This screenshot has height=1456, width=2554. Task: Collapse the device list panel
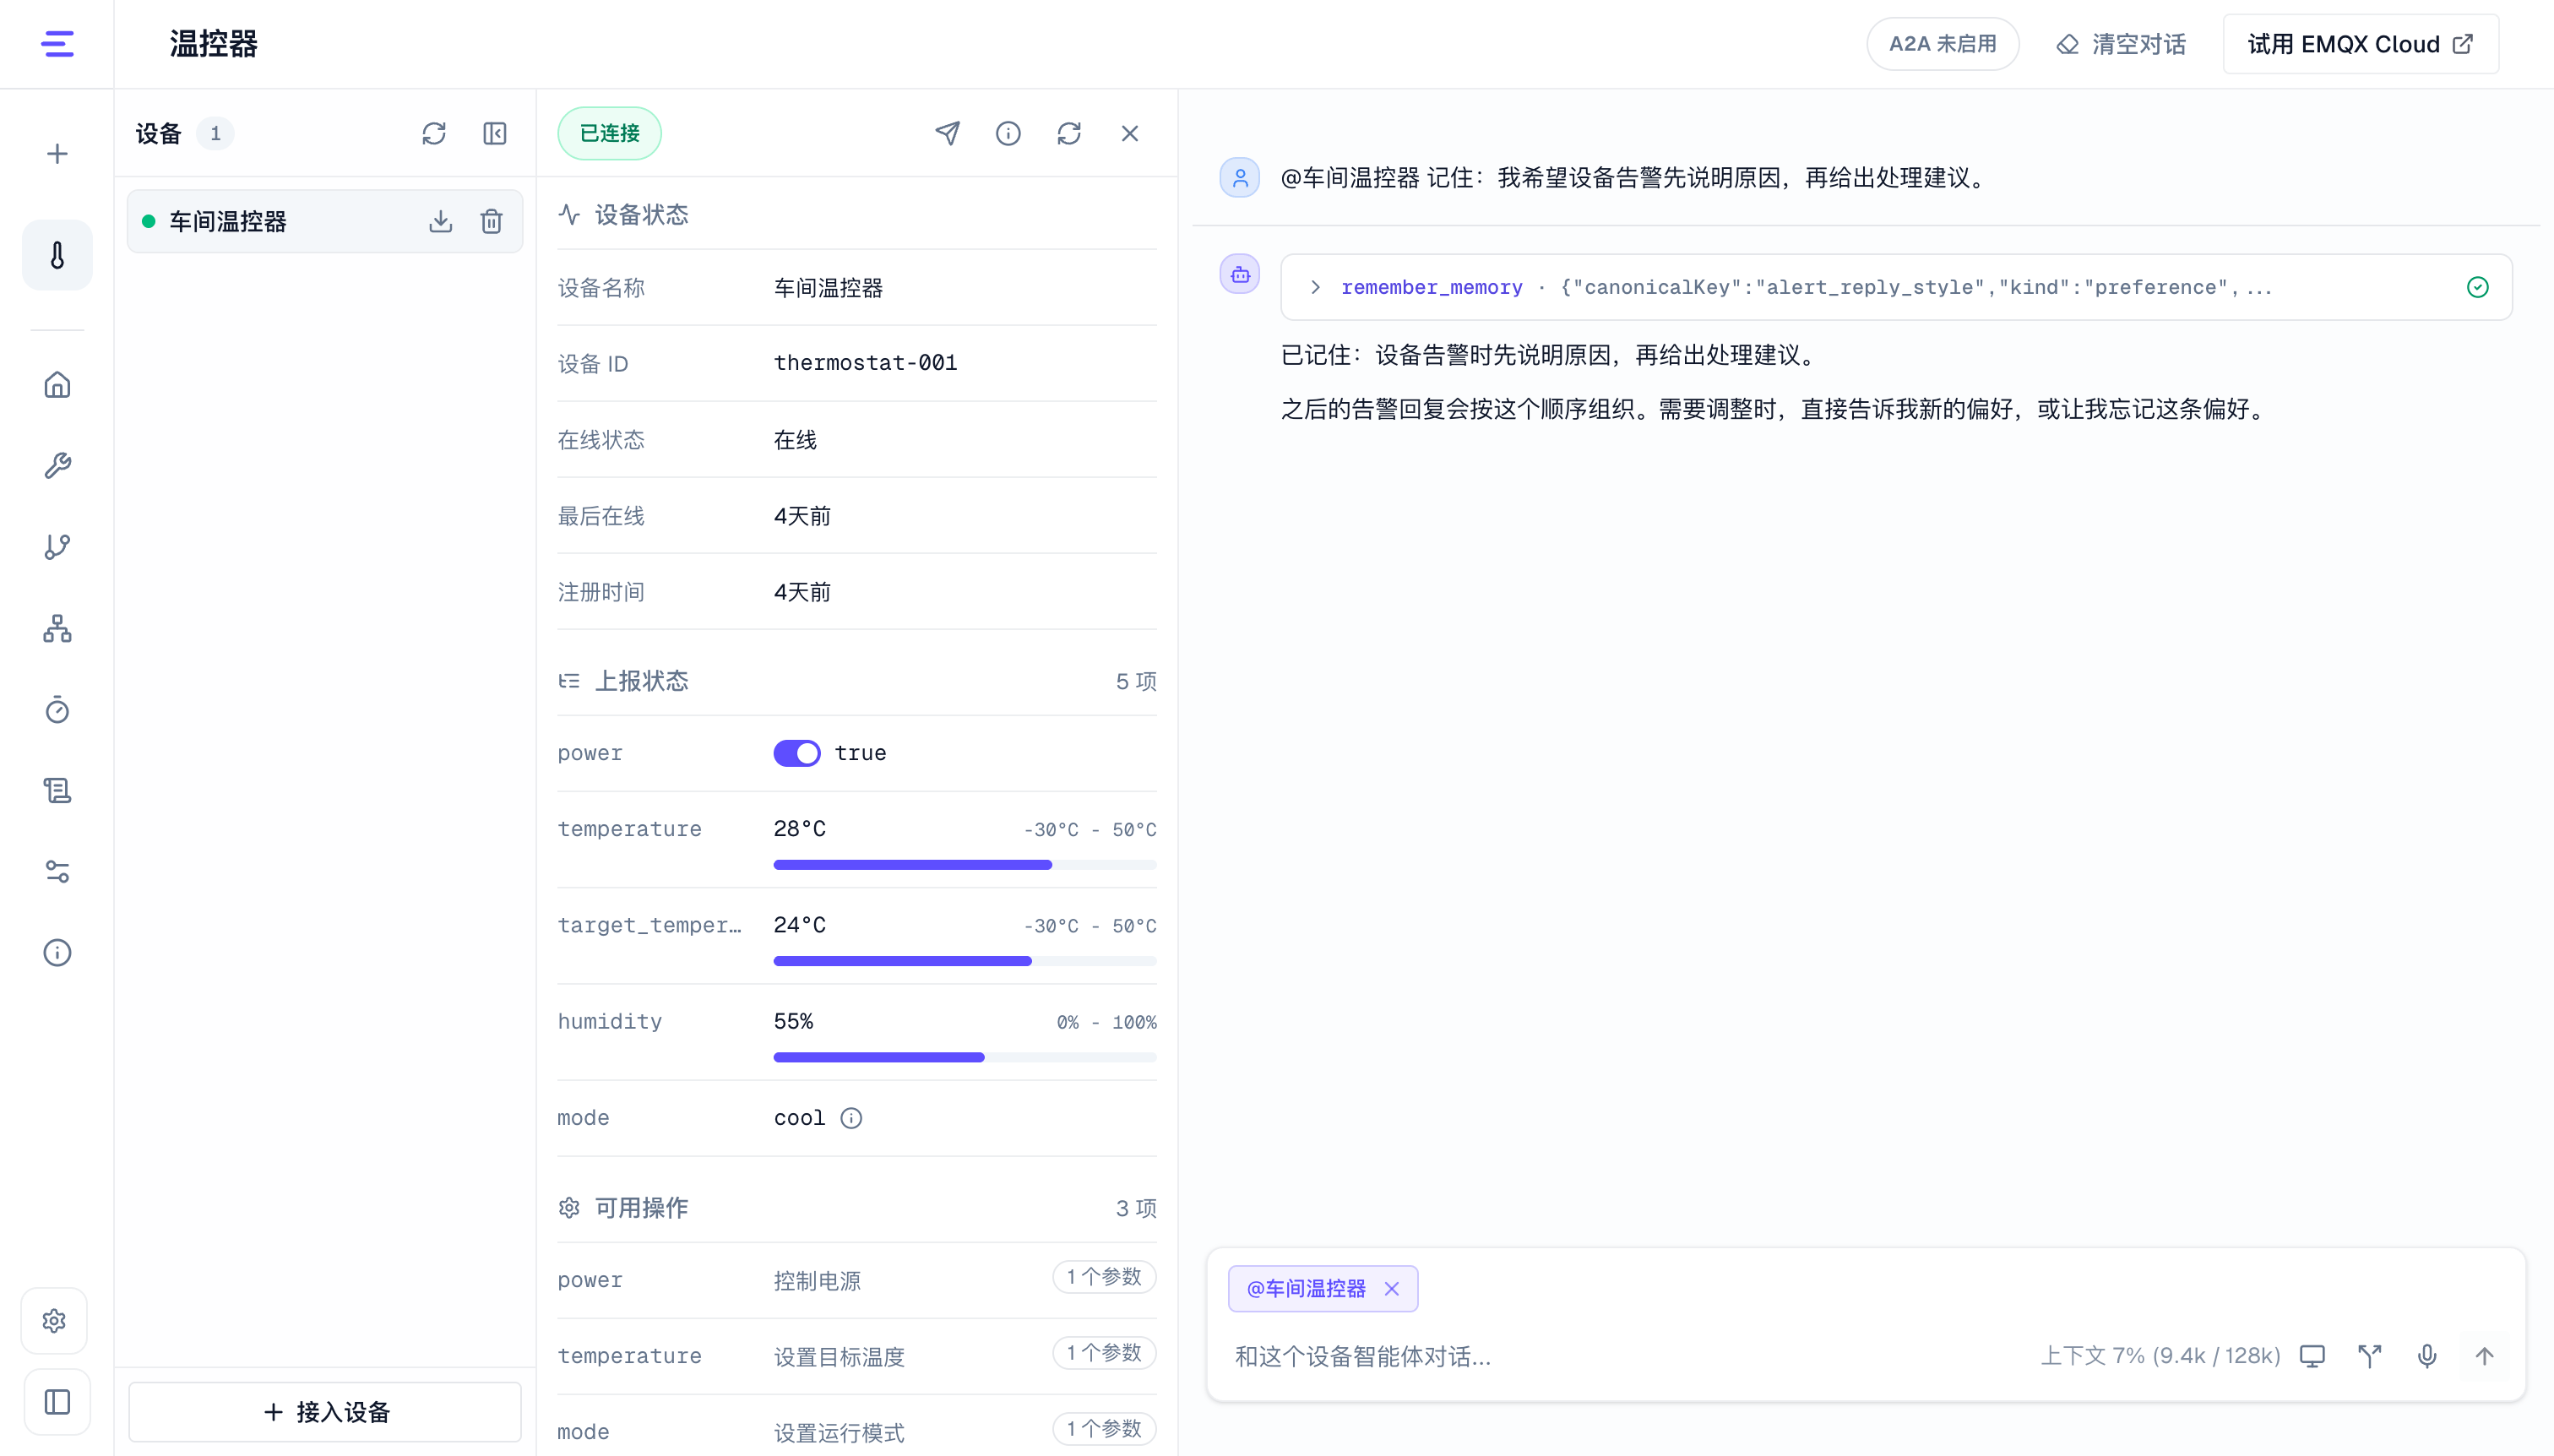(x=495, y=134)
